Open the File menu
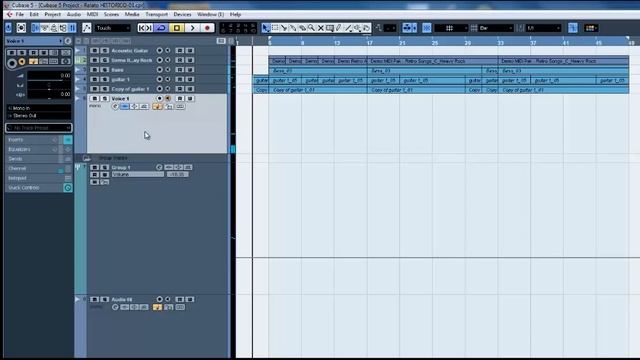 pyautogui.click(x=20, y=14)
